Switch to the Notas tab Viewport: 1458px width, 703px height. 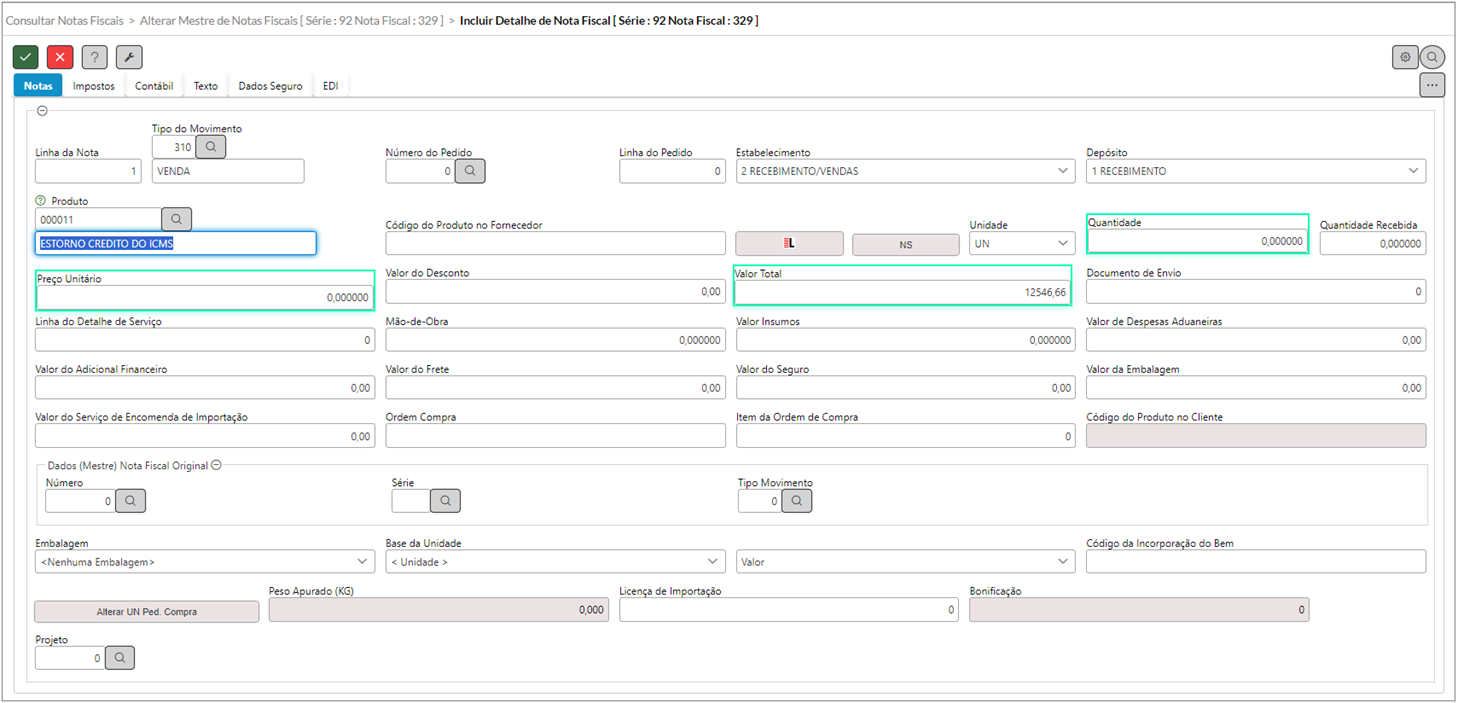38,86
